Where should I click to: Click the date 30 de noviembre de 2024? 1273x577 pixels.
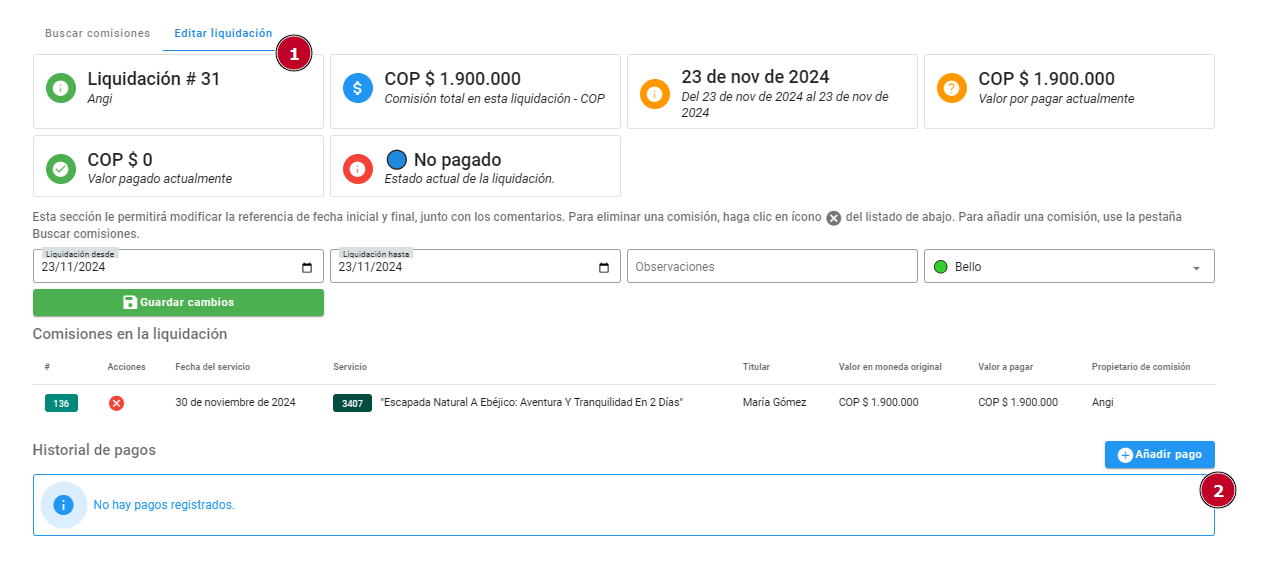point(235,402)
